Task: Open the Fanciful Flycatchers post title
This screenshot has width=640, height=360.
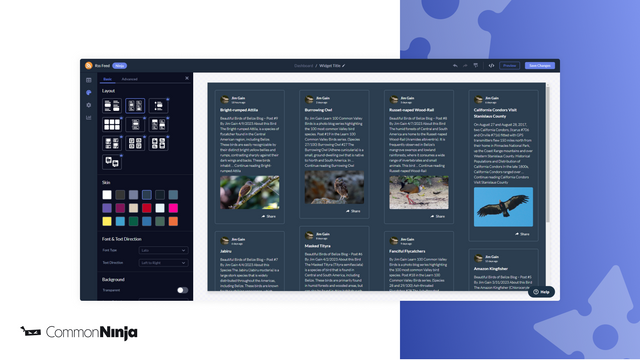Action: (x=407, y=251)
